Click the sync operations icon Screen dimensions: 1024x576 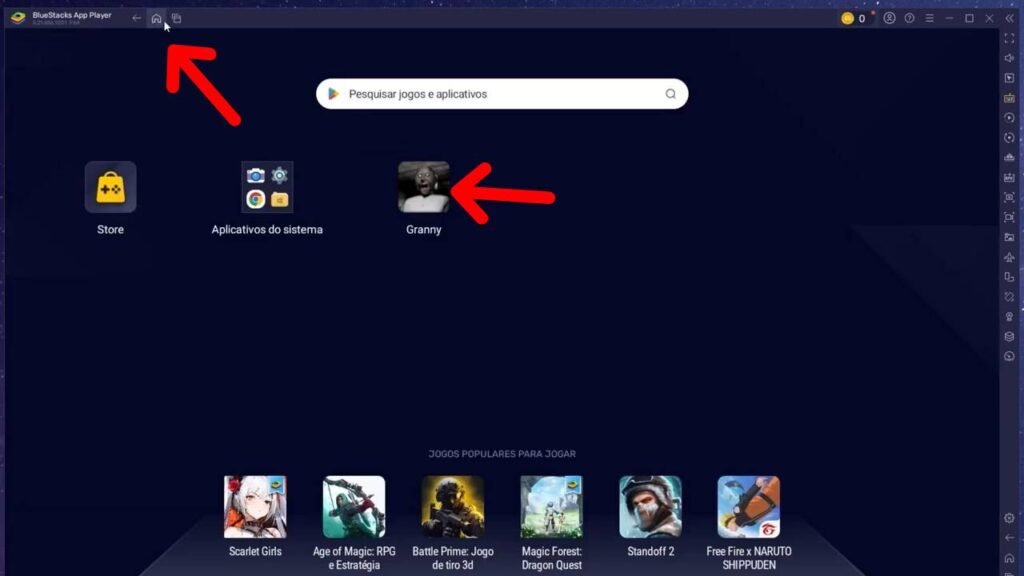pyautogui.click(x=1009, y=118)
